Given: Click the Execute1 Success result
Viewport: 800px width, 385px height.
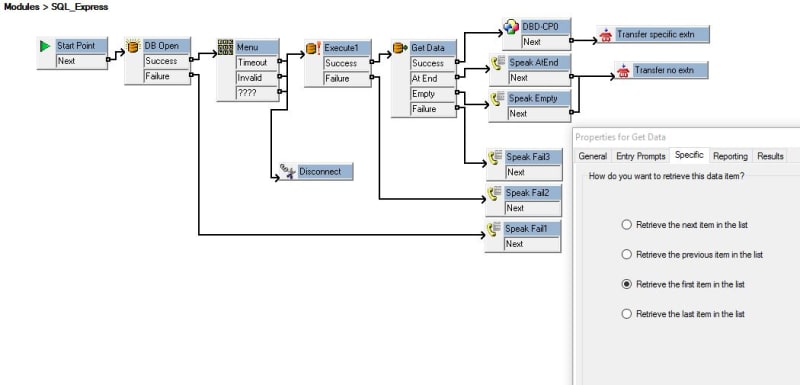Looking at the screenshot, I should pos(346,63).
